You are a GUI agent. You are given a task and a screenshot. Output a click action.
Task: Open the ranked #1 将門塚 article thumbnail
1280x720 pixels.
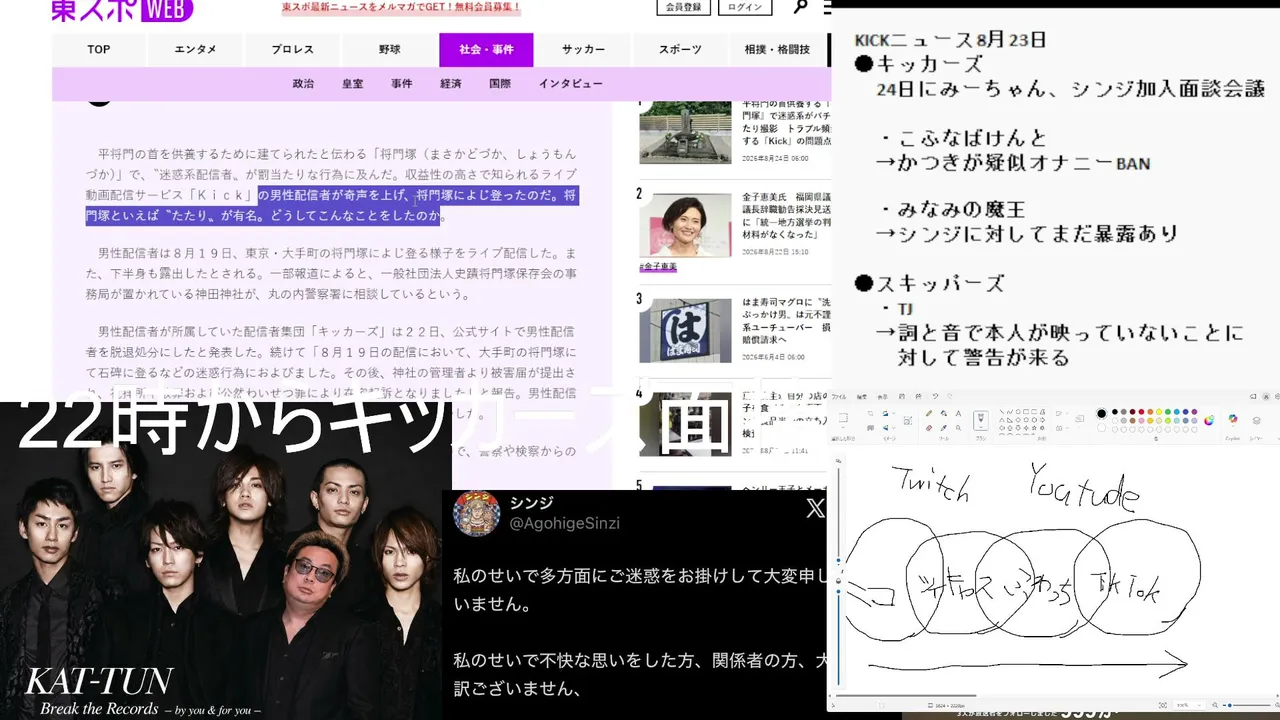point(685,132)
